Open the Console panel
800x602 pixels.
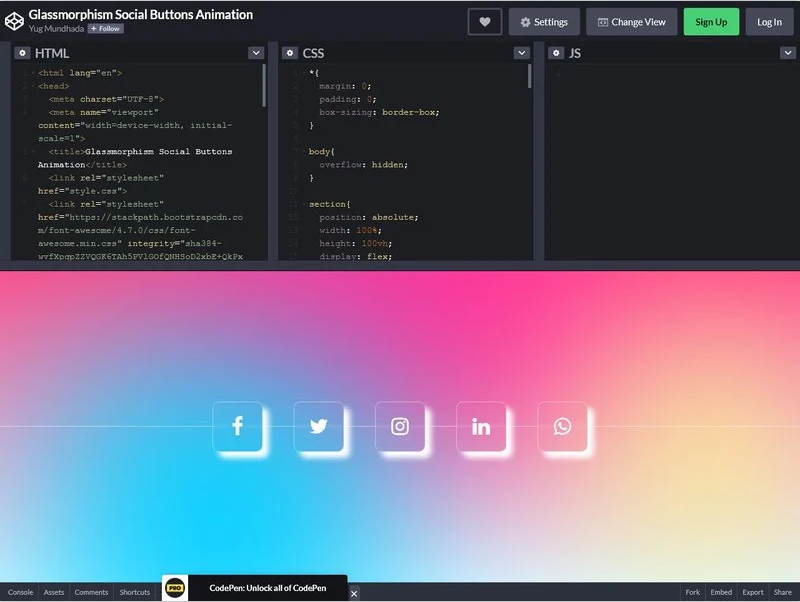20,592
